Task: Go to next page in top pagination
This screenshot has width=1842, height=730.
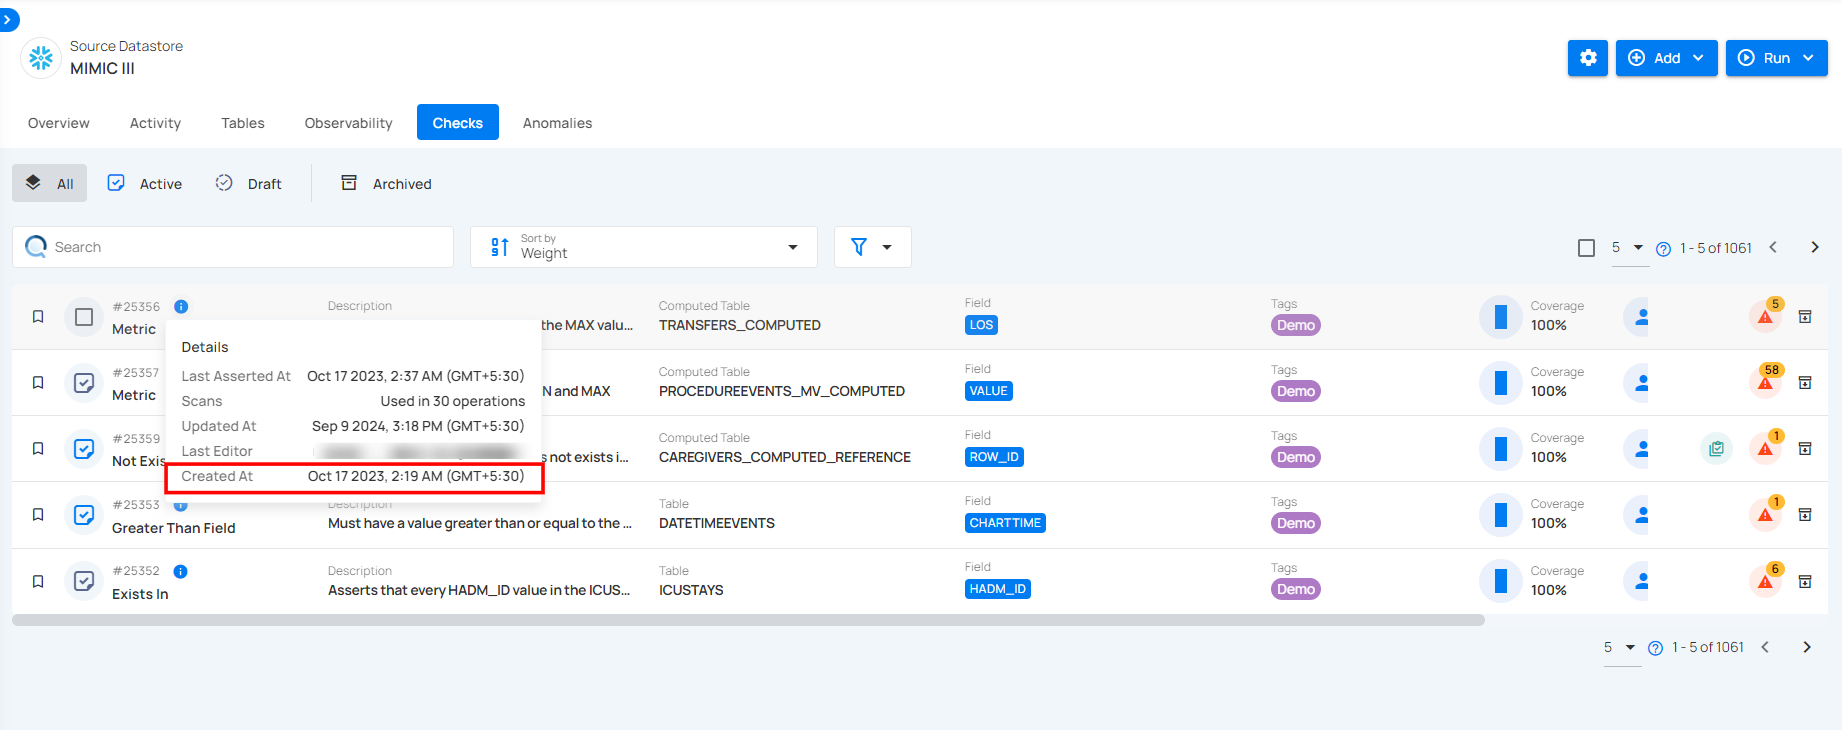Action: point(1815,247)
